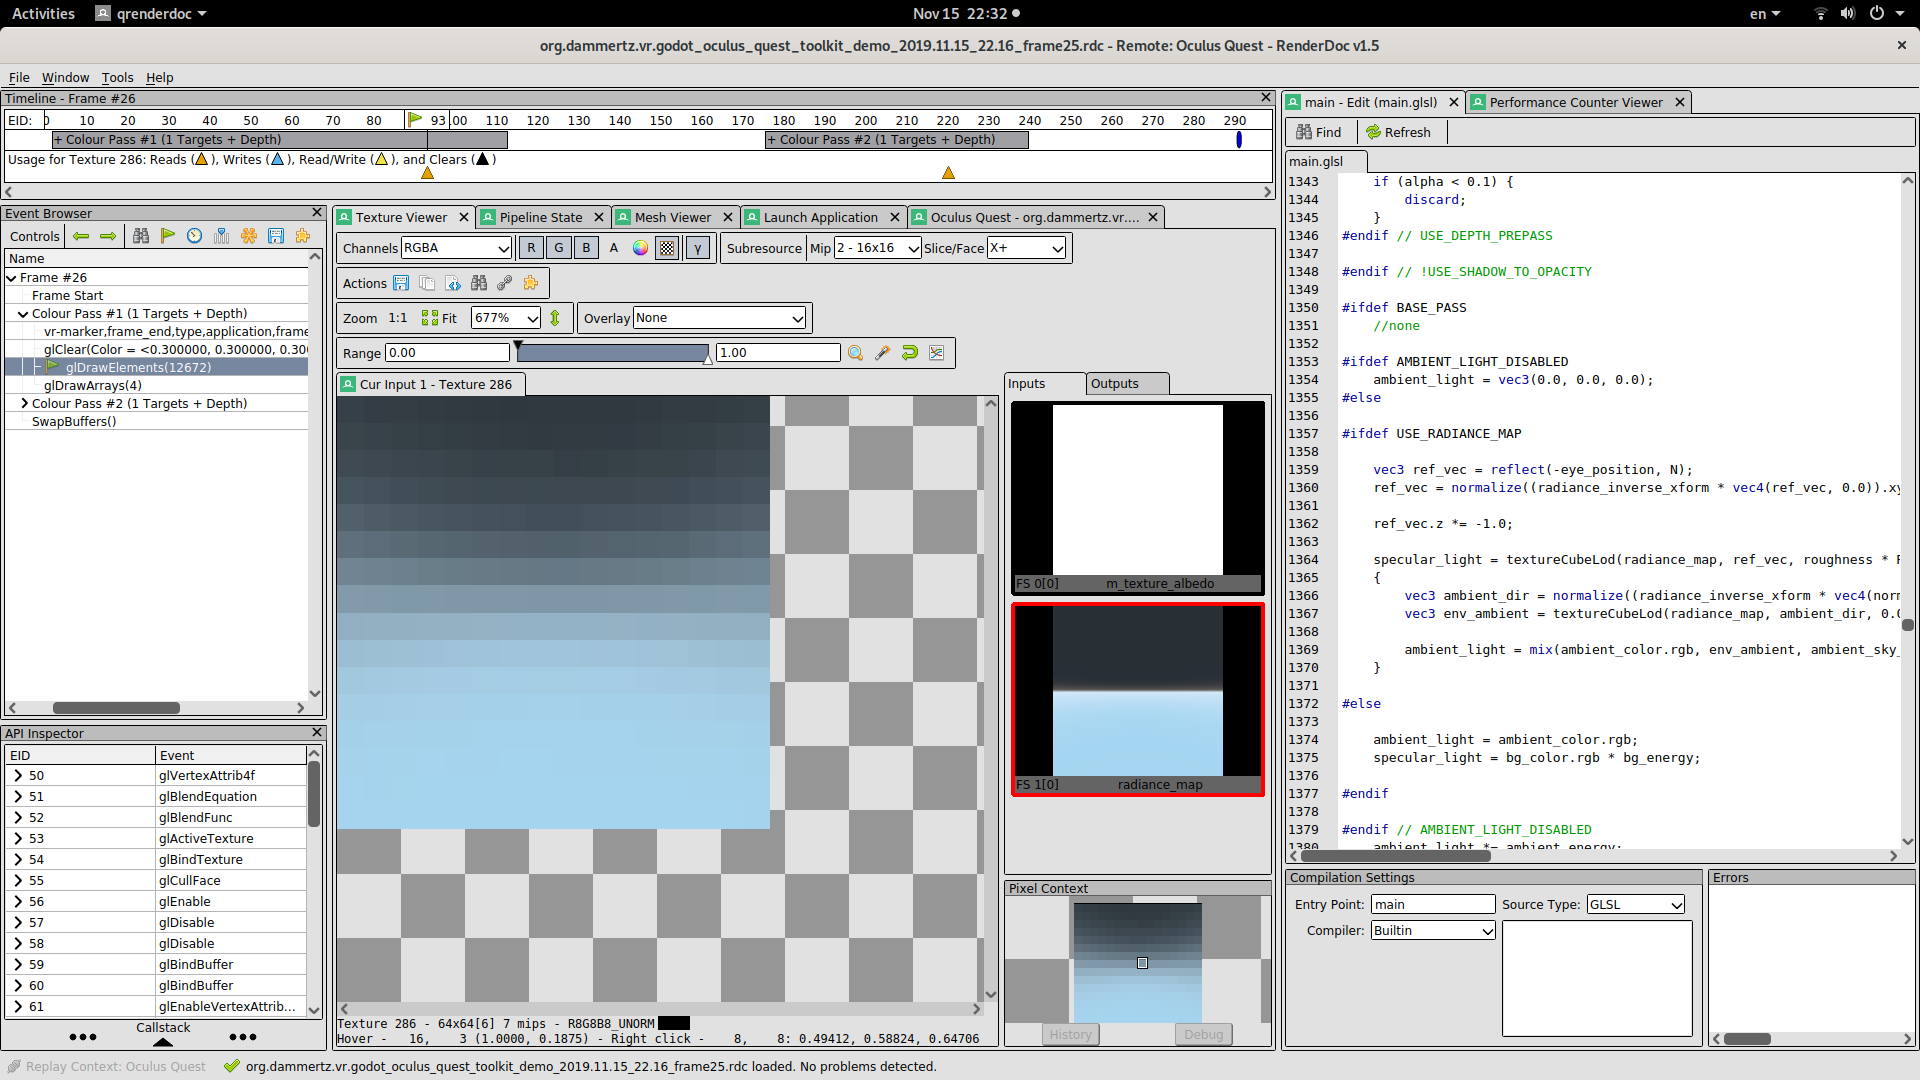Open the File menu

19,77
